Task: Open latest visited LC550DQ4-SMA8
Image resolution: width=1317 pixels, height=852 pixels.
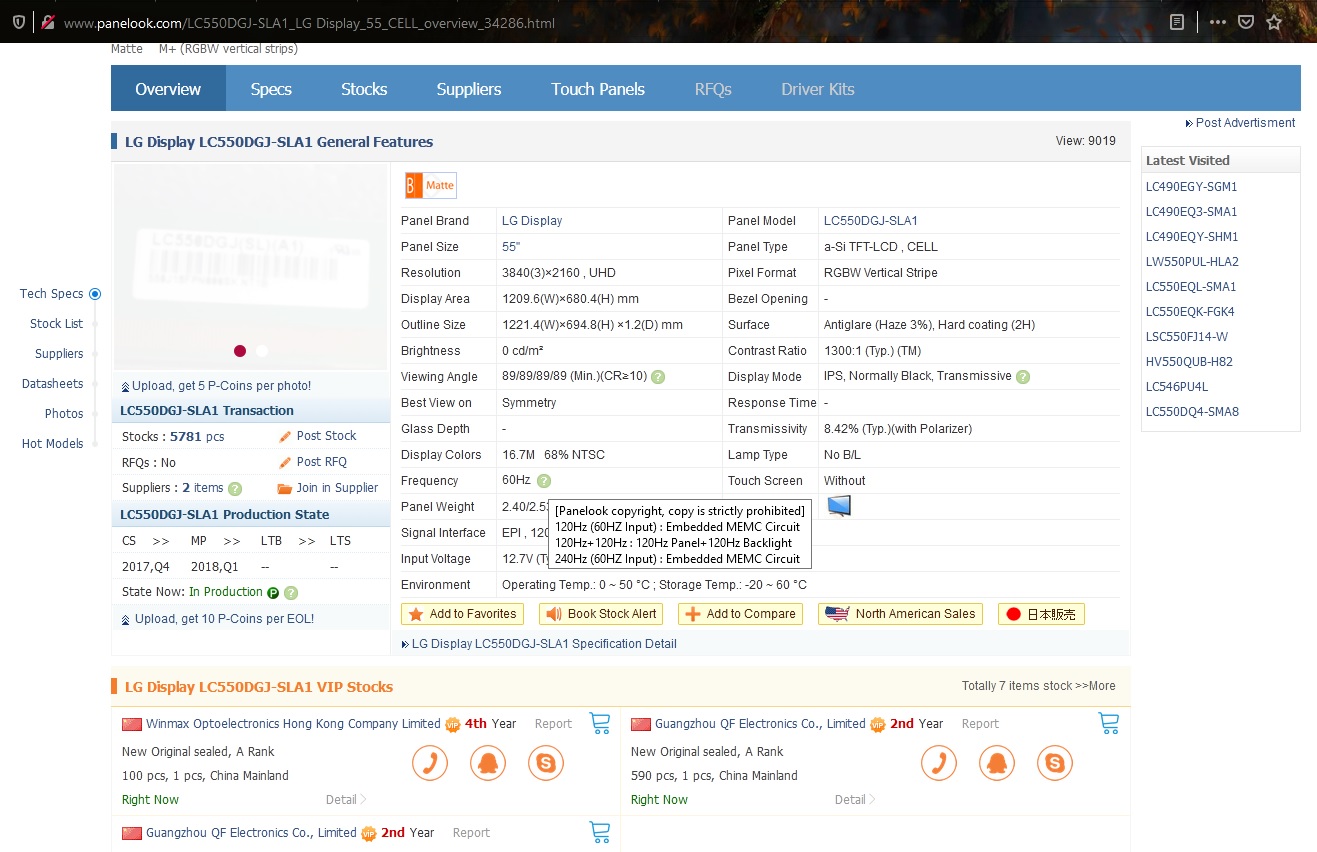Action: pyautogui.click(x=1192, y=412)
